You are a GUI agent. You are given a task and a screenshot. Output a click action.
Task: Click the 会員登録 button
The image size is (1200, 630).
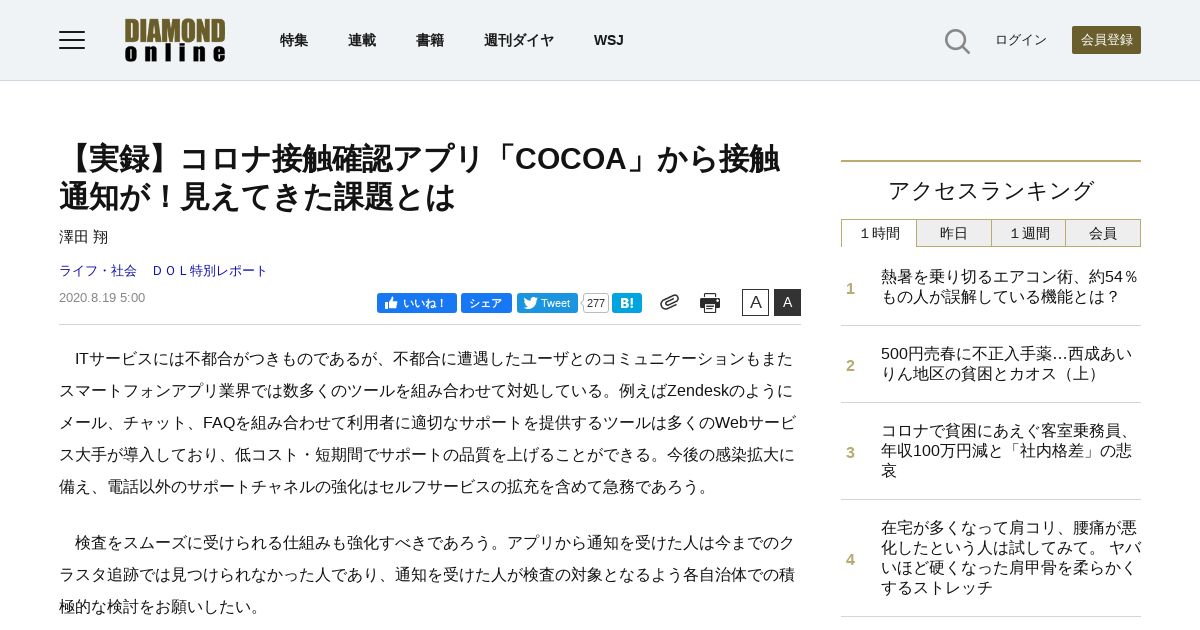tap(1106, 40)
